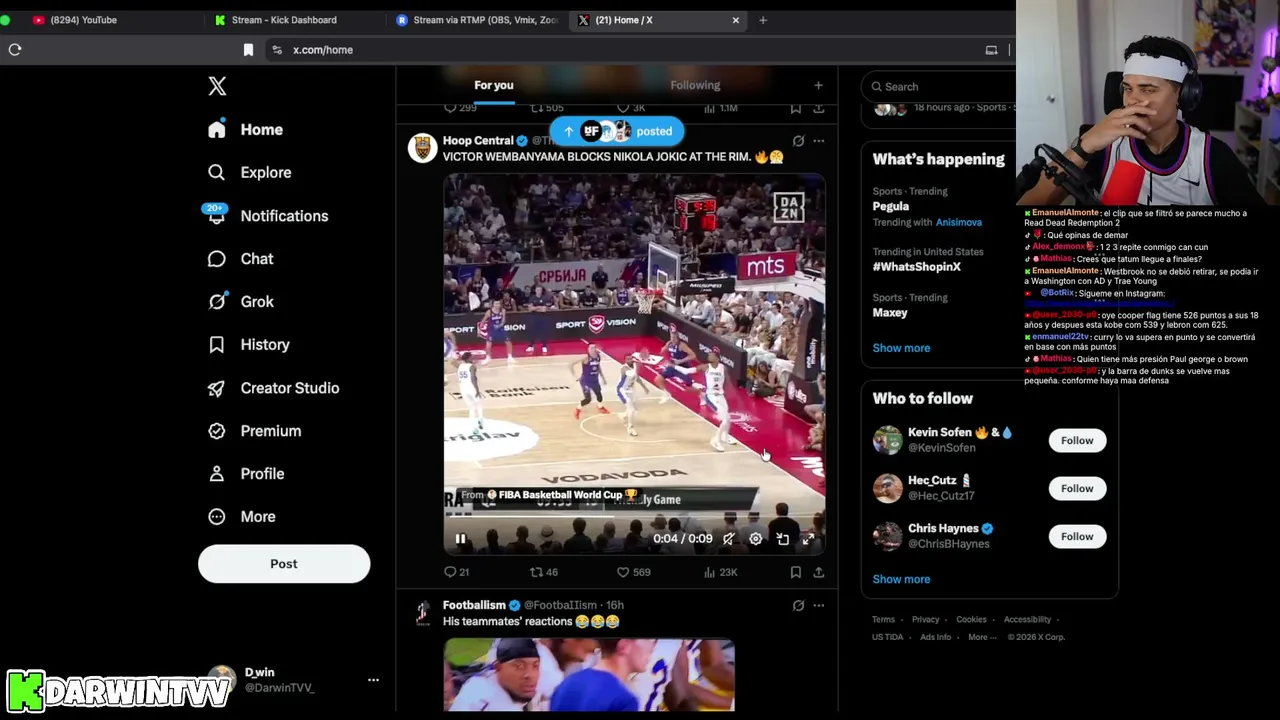Open the Pegula trending topic
Viewport: 1280px width, 720px height.
coord(890,206)
